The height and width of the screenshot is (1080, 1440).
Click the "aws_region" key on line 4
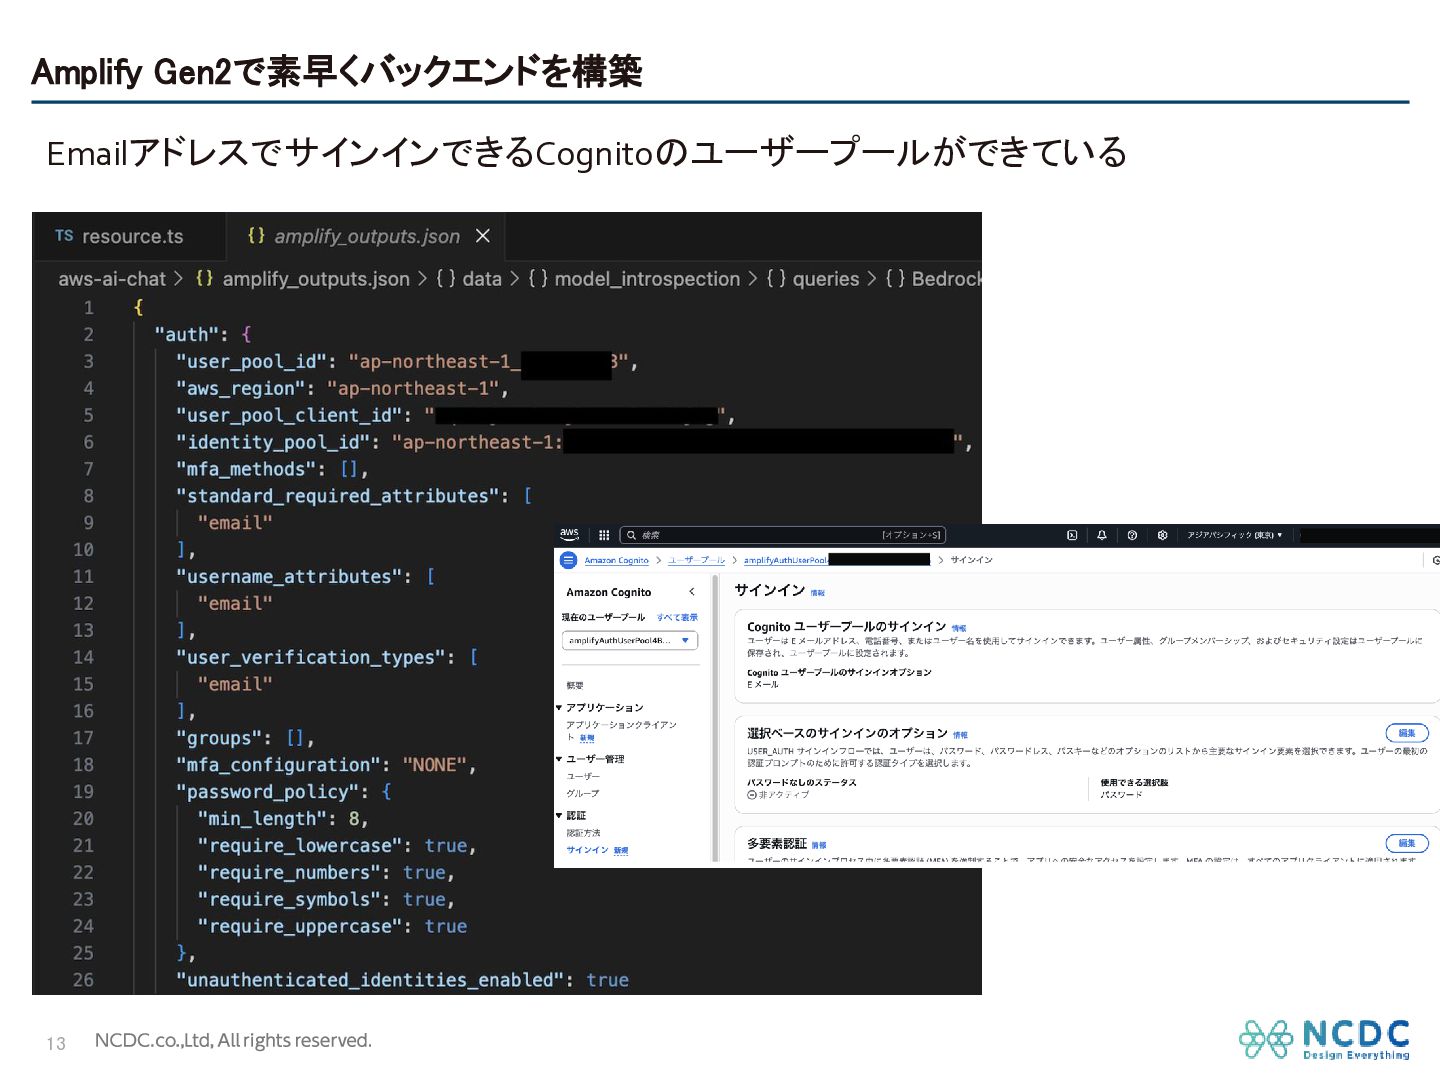click(242, 389)
